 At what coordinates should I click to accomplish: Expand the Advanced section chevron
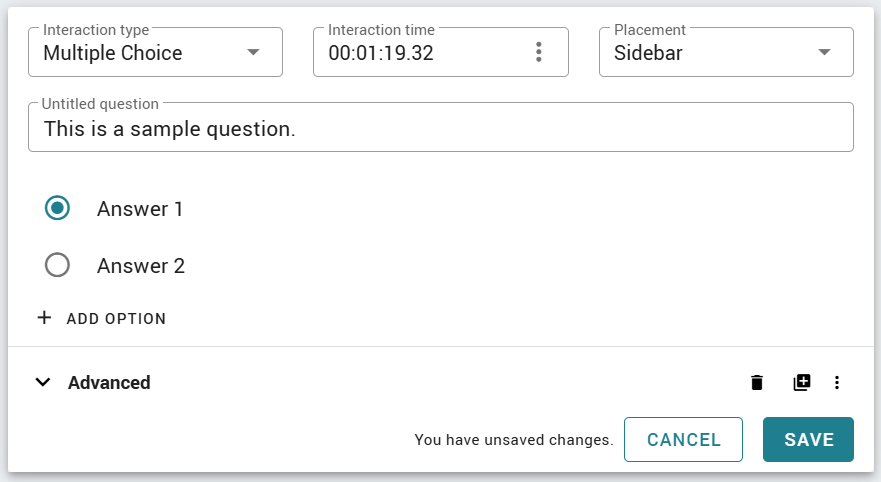pyautogui.click(x=43, y=383)
